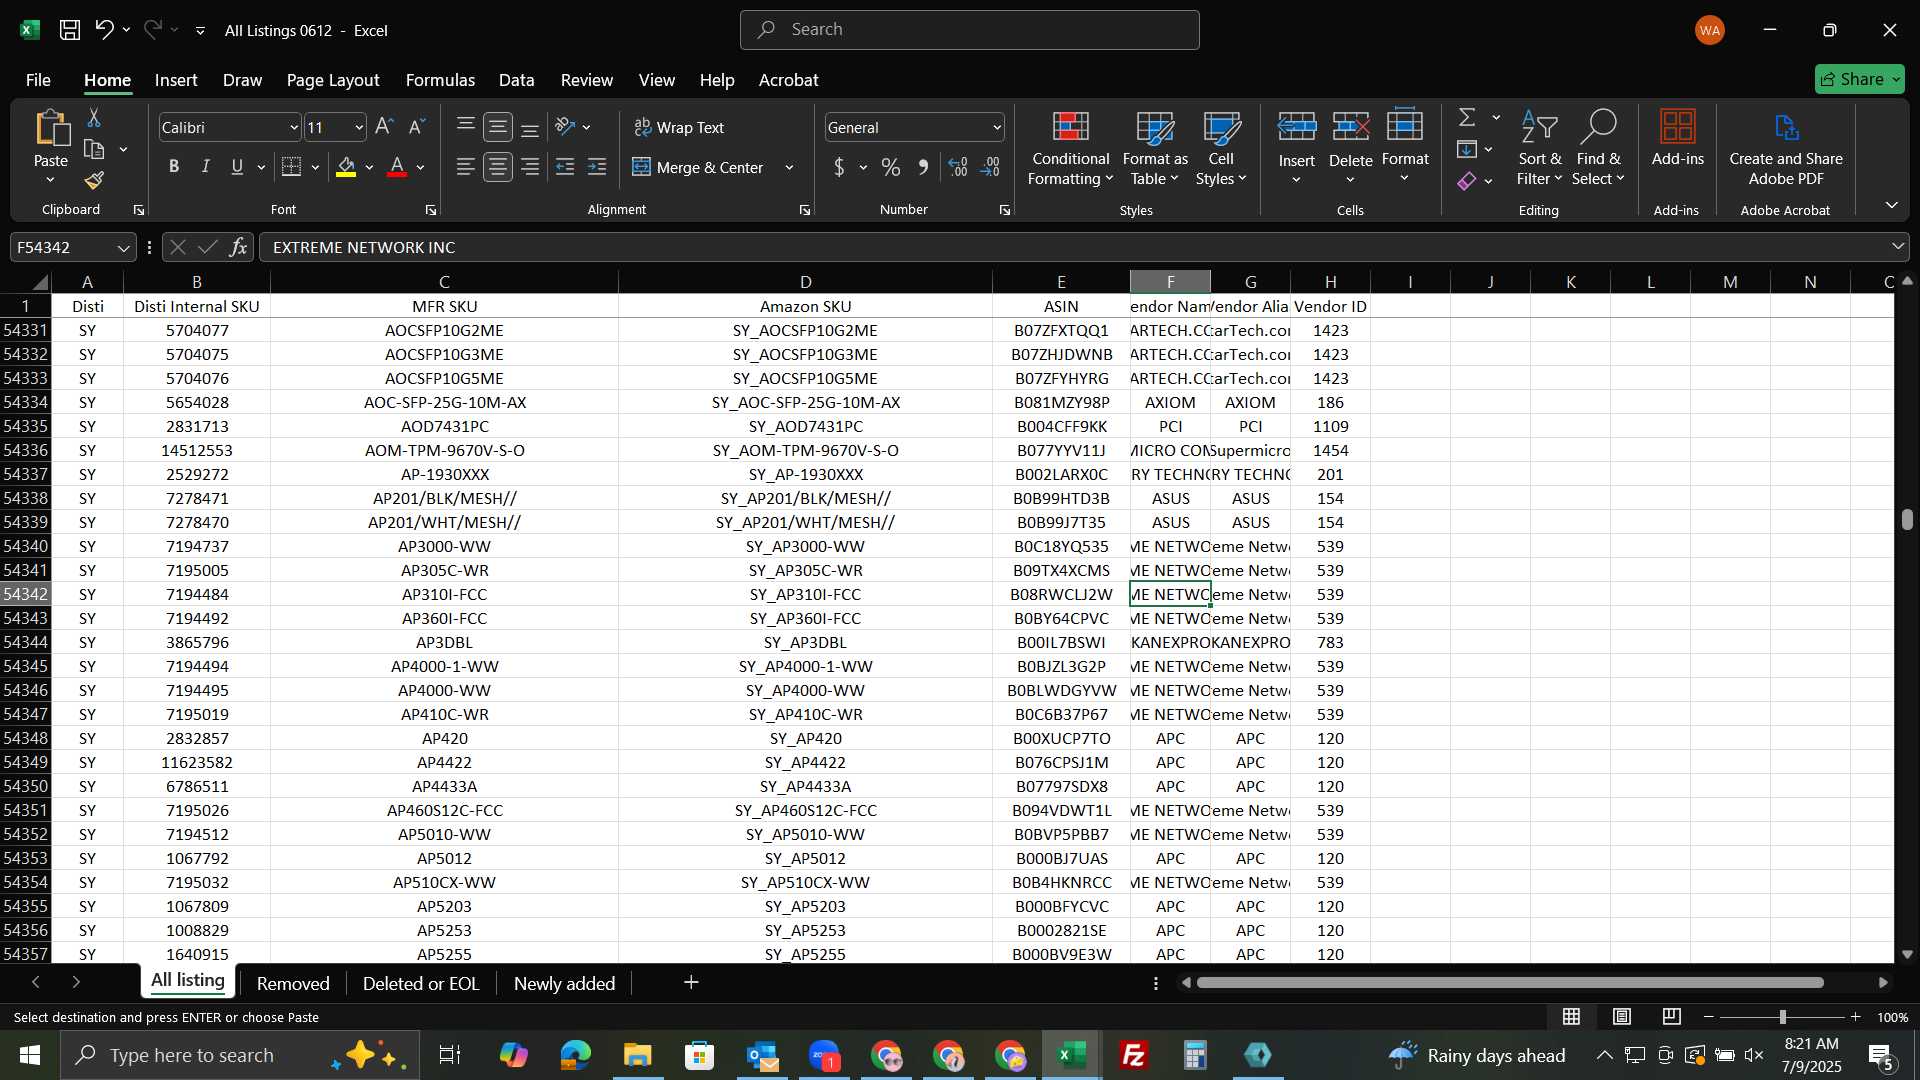Open the File menu
The width and height of the screenshot is (1920, 1080).
[38, 80]
